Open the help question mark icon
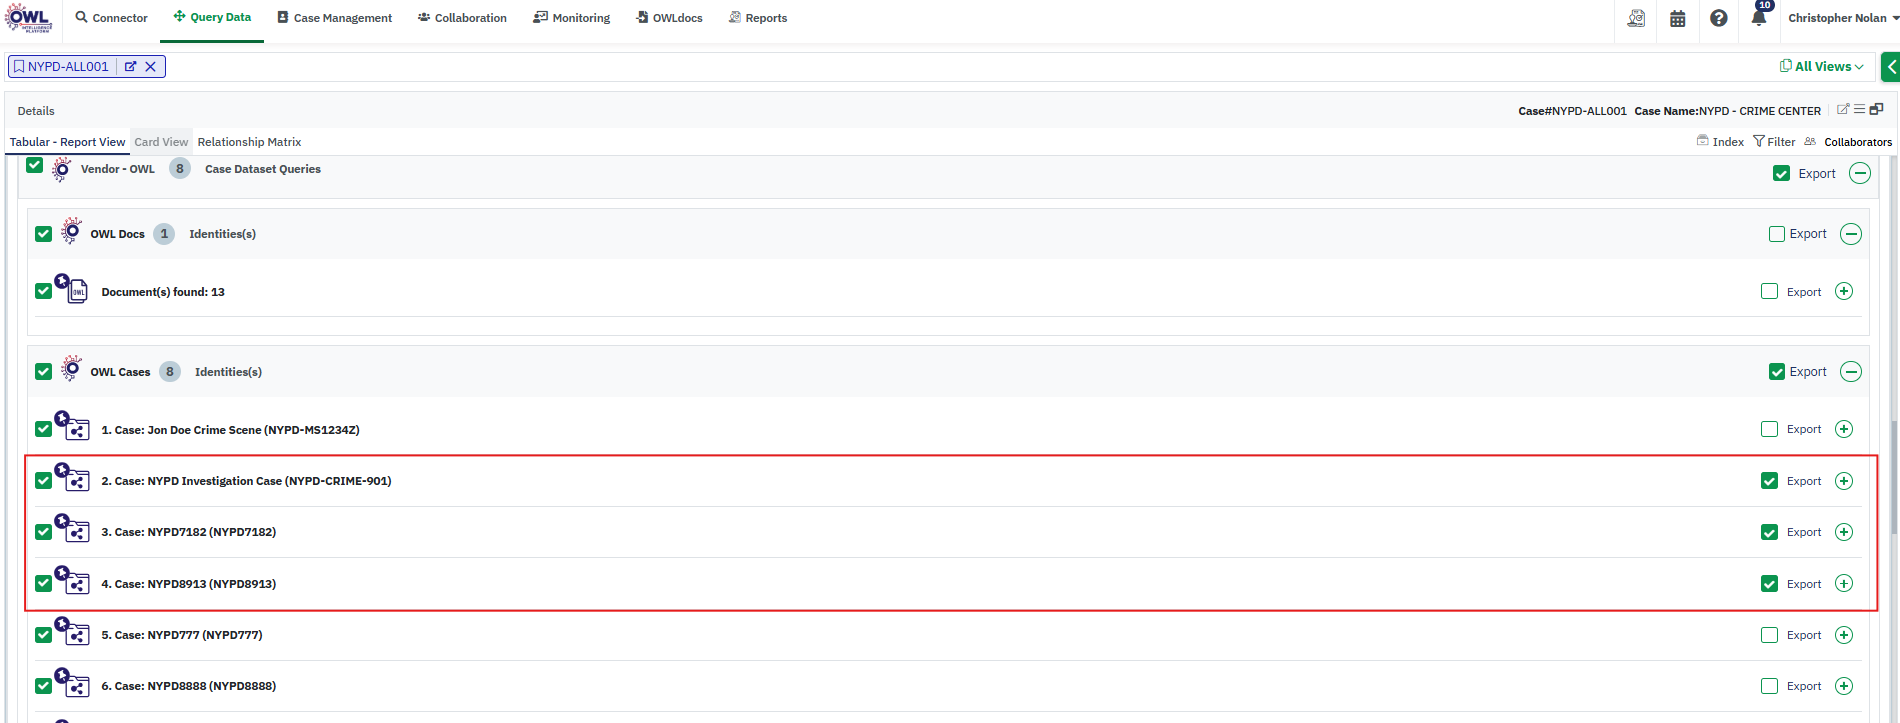1900x723 pixels. tap(1718, 18)
